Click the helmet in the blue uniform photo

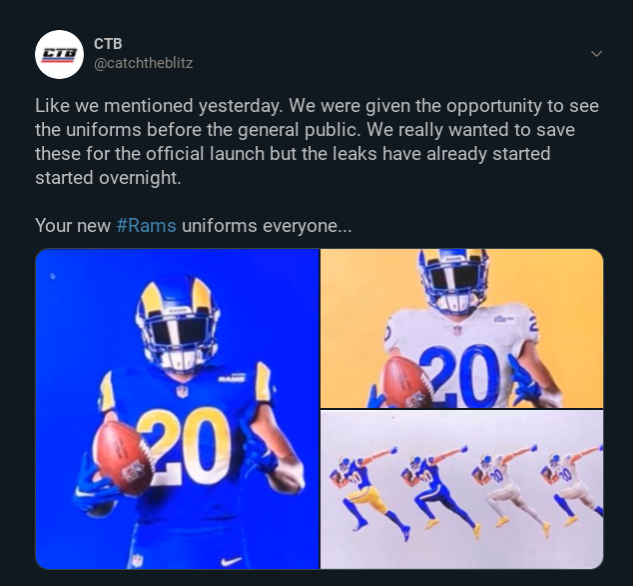tap(177, 323)
